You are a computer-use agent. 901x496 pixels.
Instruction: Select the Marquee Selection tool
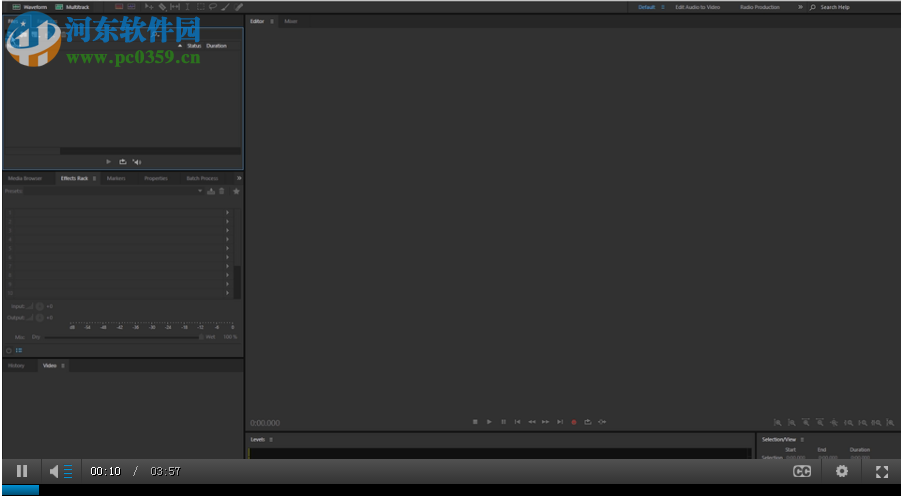[200, 7]
